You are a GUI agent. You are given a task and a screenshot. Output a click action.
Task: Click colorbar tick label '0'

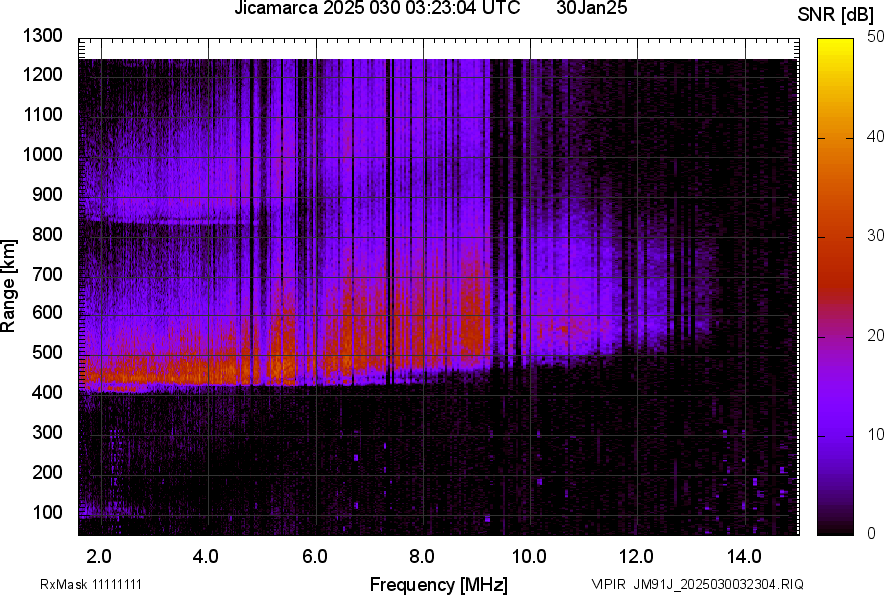point(872,533)
